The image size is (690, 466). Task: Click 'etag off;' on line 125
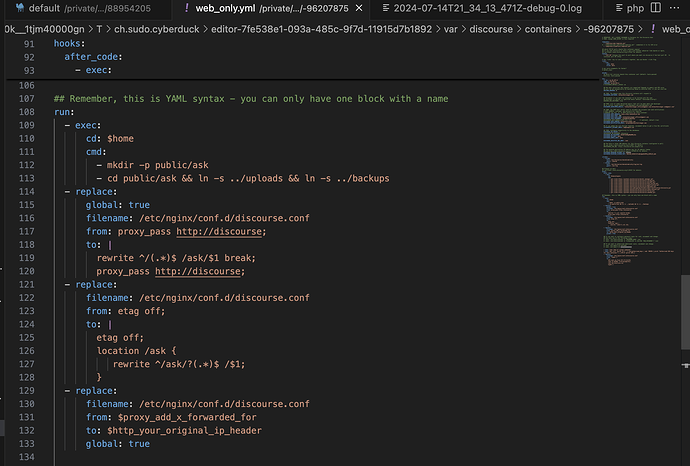(120, 338)
